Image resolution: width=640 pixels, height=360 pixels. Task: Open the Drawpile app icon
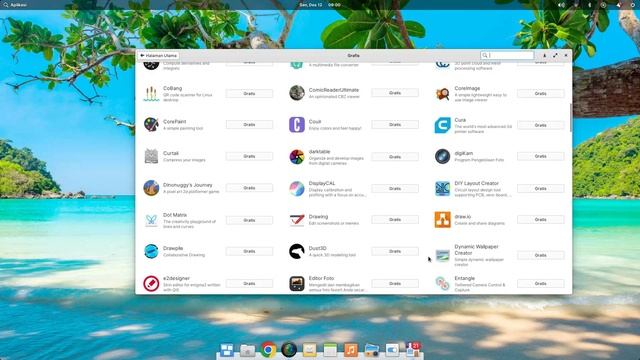[x=151, y=251]
